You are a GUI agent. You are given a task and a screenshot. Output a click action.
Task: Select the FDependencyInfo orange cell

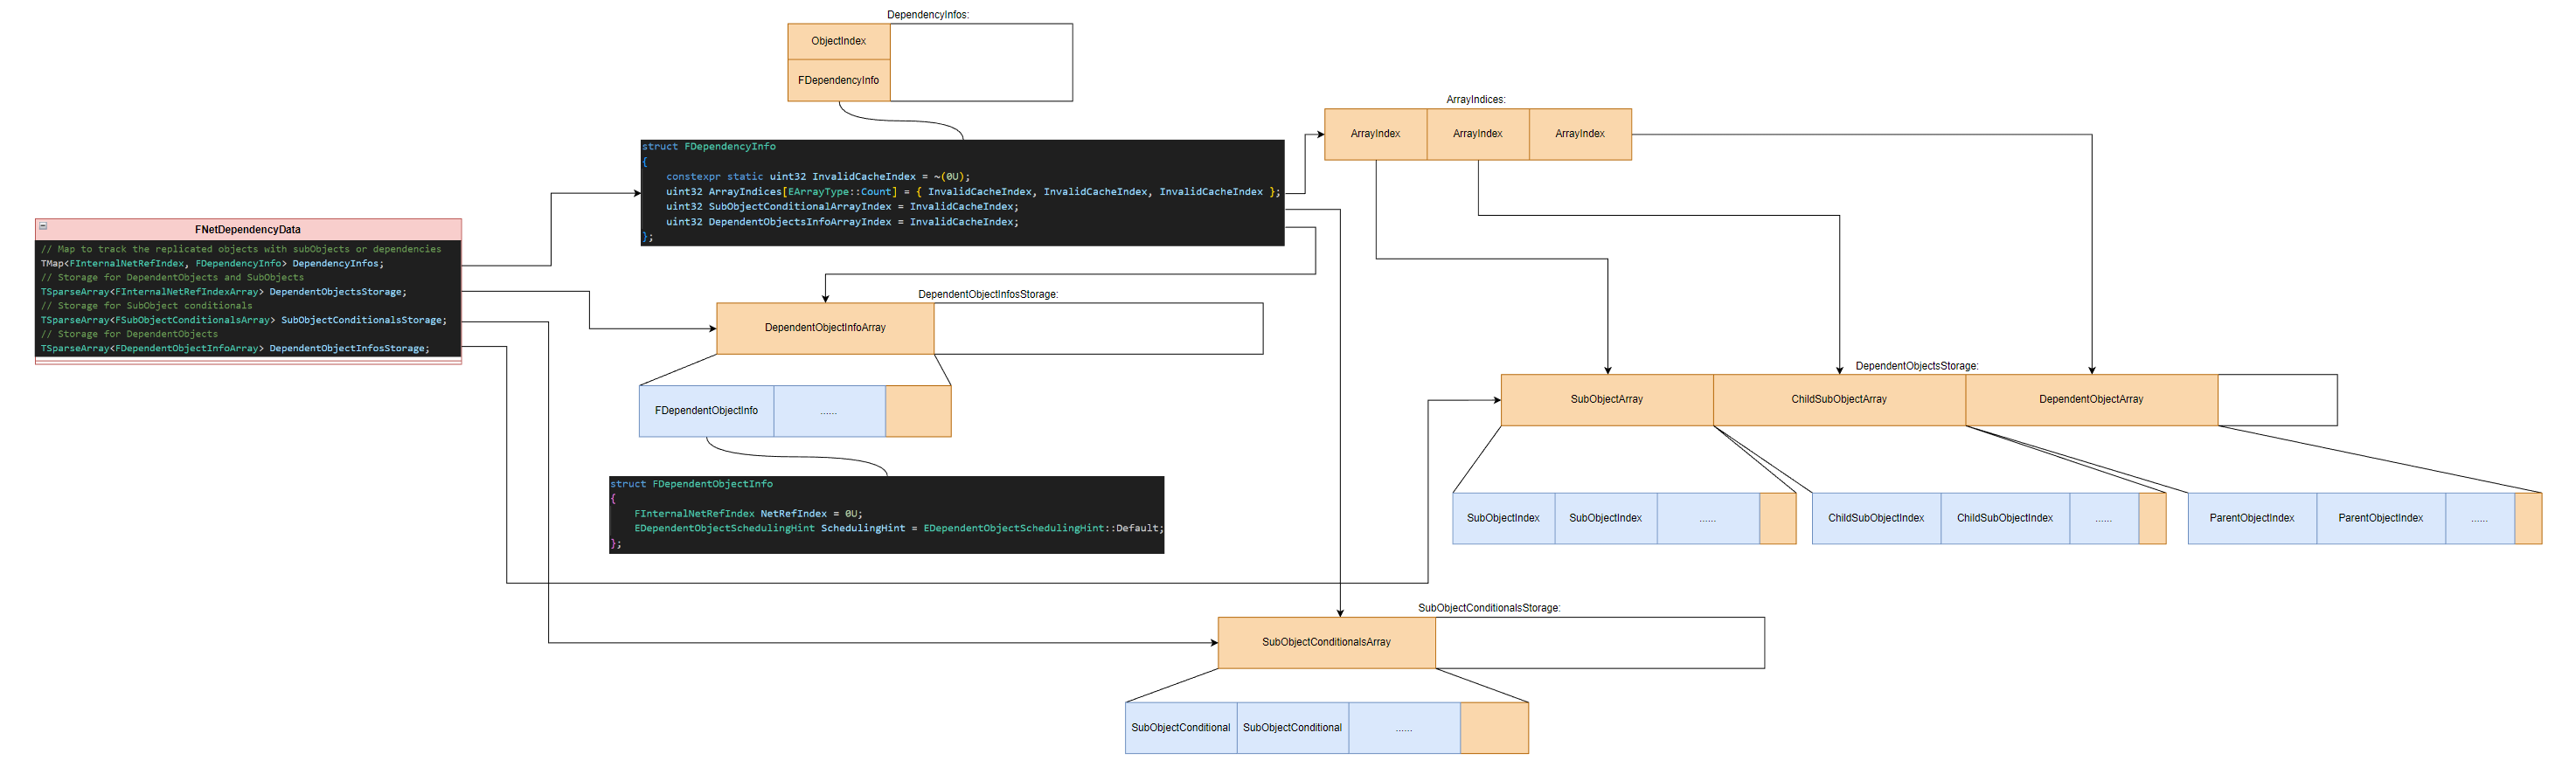pyautogui.click(x=838, y=81)
